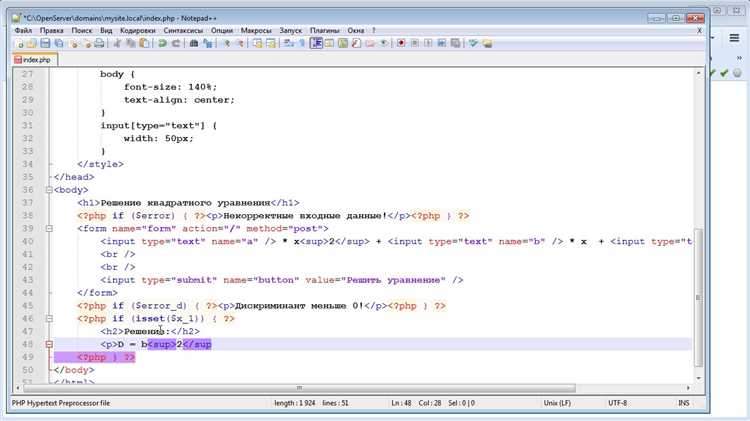This screenshot has width=750, height=421.
Task: Click the run macro multiple times icon
Action: (x=441, y=44)
